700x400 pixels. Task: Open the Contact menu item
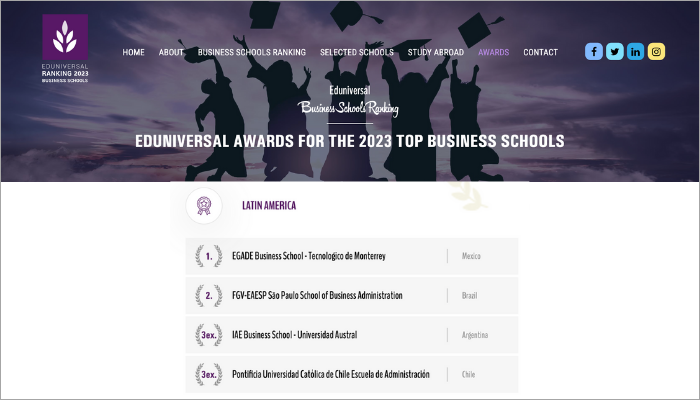click(541, 52)
